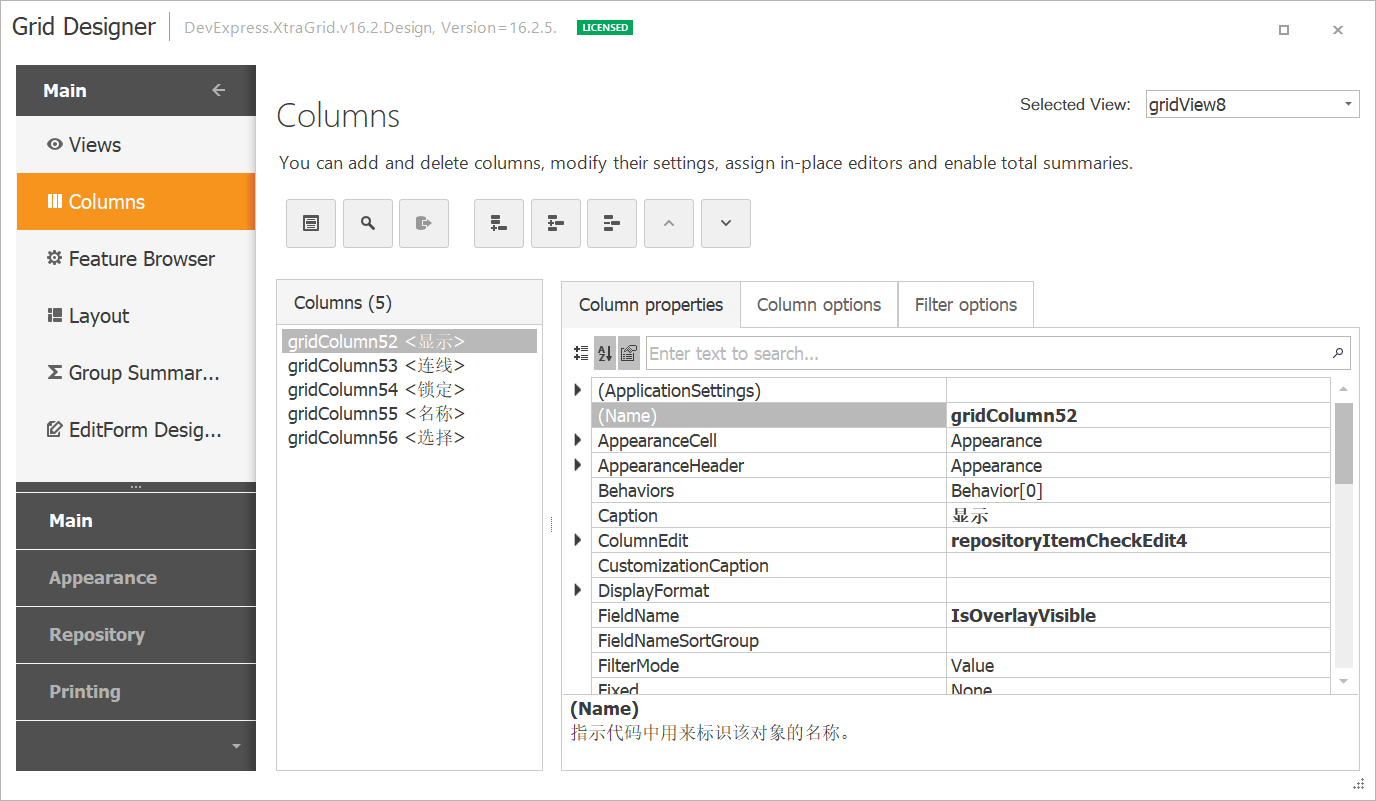Select gridColumn54 in the columns list
Viewport: 1376px width, 801px height.
[409, 389]
